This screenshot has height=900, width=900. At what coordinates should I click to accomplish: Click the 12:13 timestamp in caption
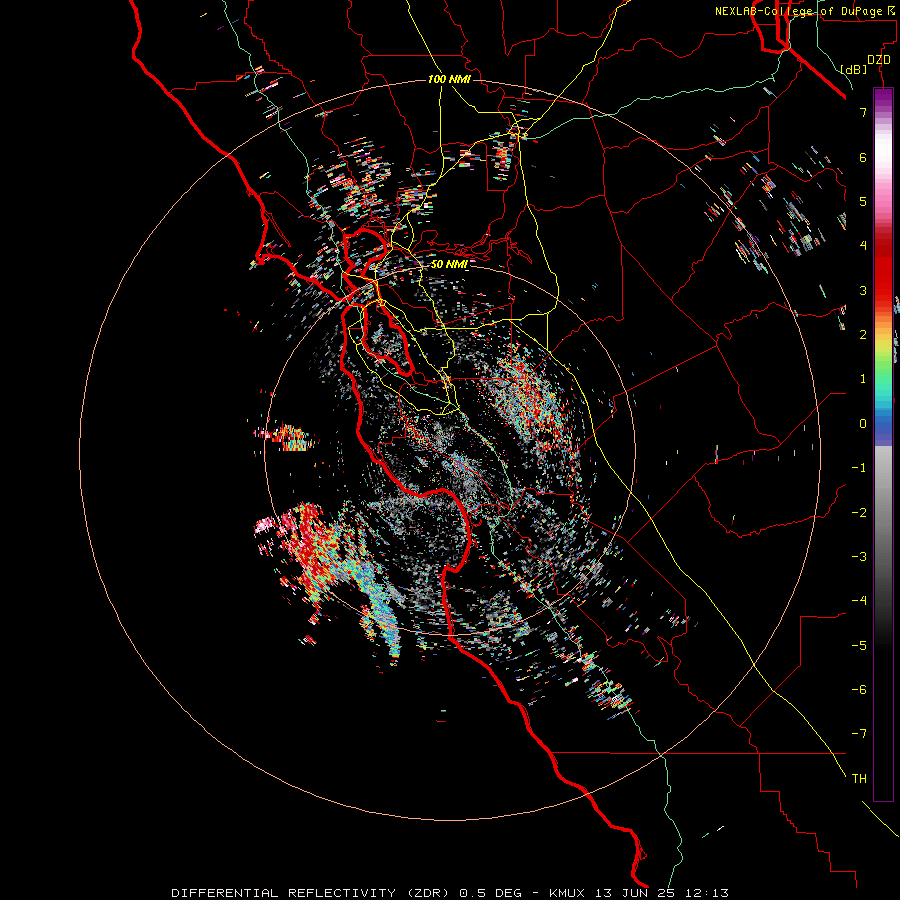click(707, 893)
